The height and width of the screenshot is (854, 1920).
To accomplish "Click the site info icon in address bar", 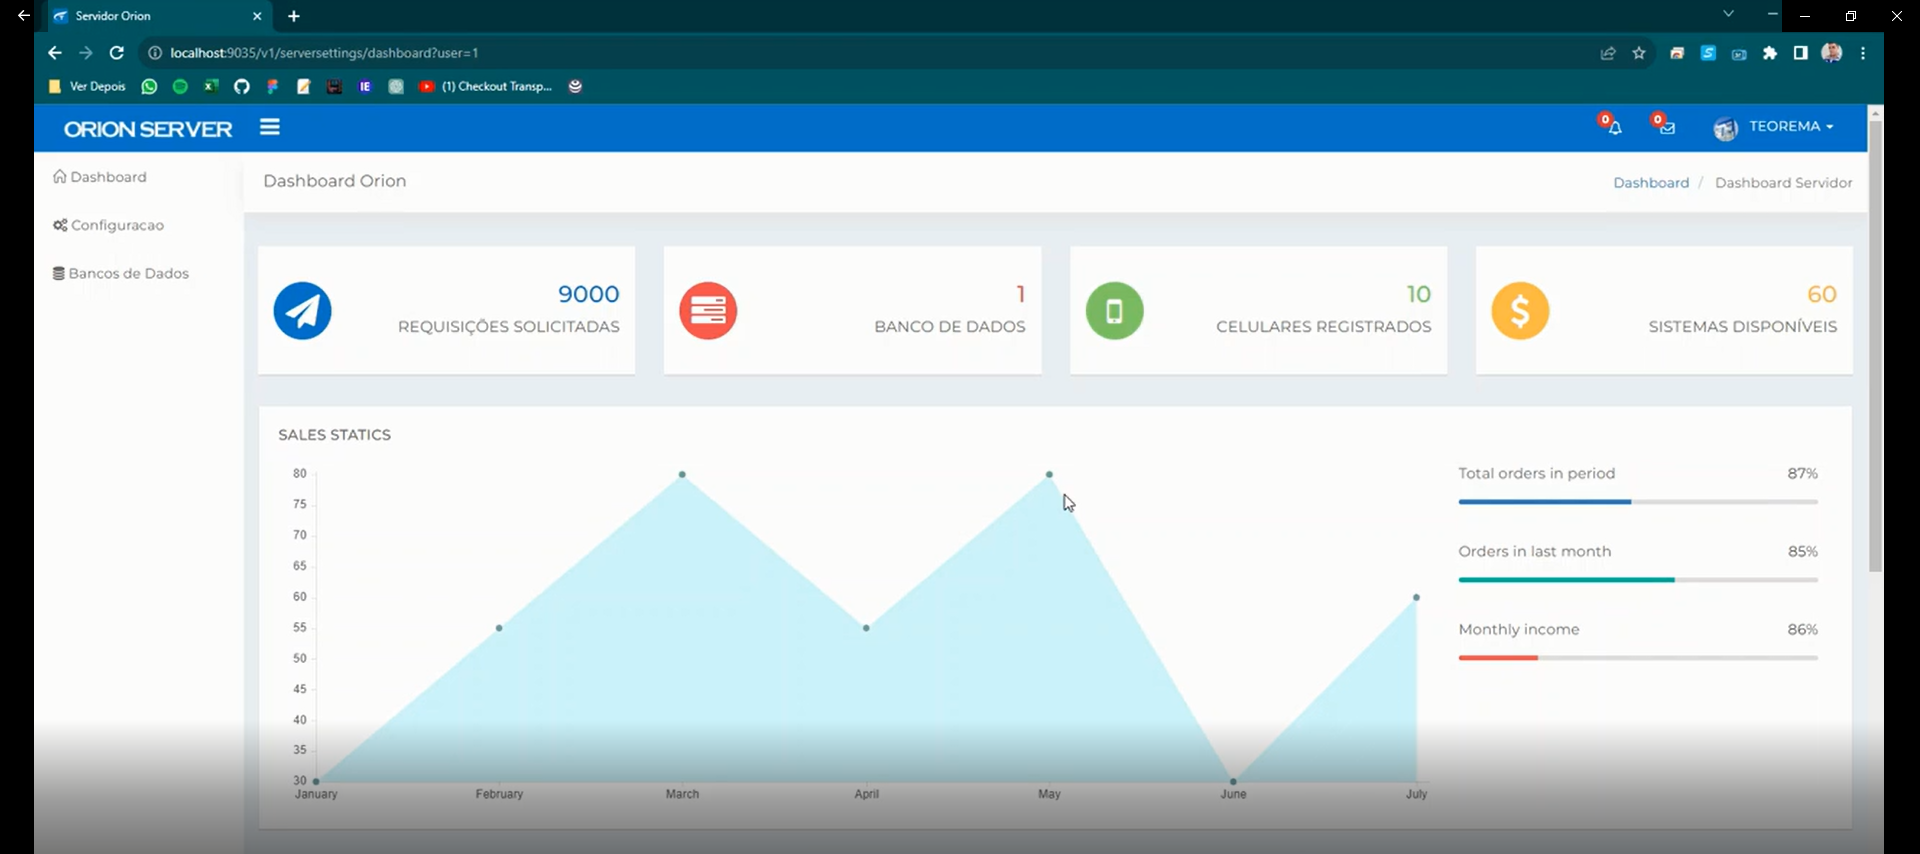I will tap(155, 53).
